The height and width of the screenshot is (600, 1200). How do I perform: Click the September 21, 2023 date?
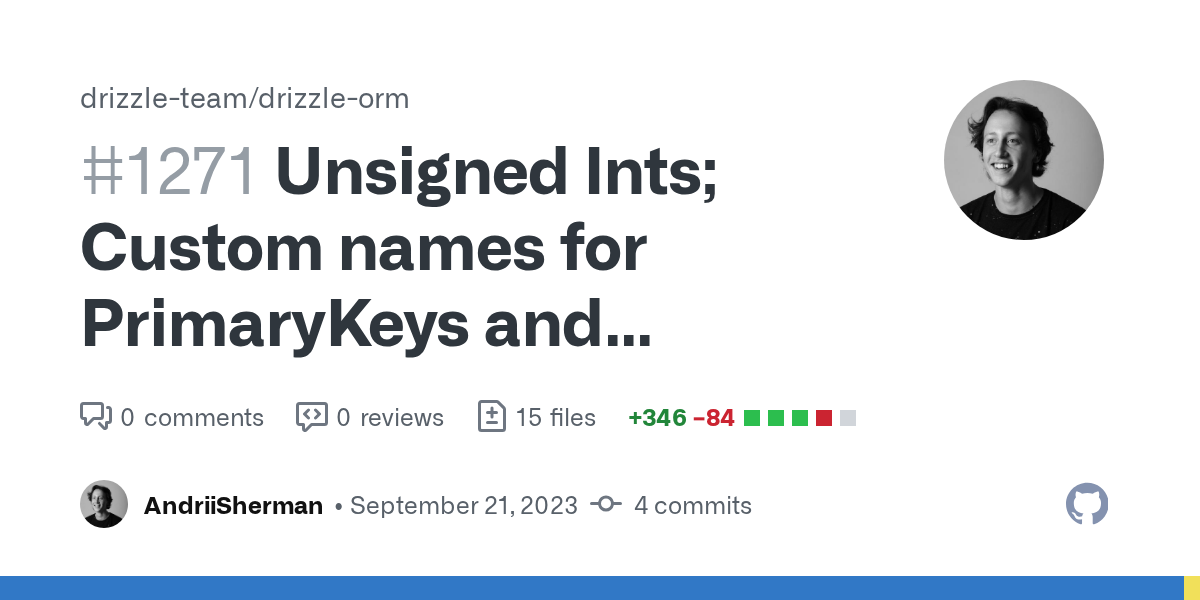click(463, 506)
